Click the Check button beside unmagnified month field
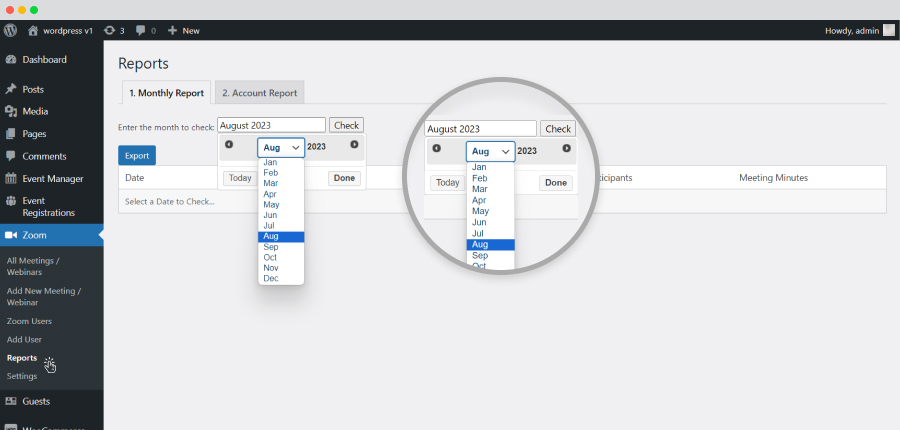The image size is (900, 430). pyautogui.click(x=346, y=125)
